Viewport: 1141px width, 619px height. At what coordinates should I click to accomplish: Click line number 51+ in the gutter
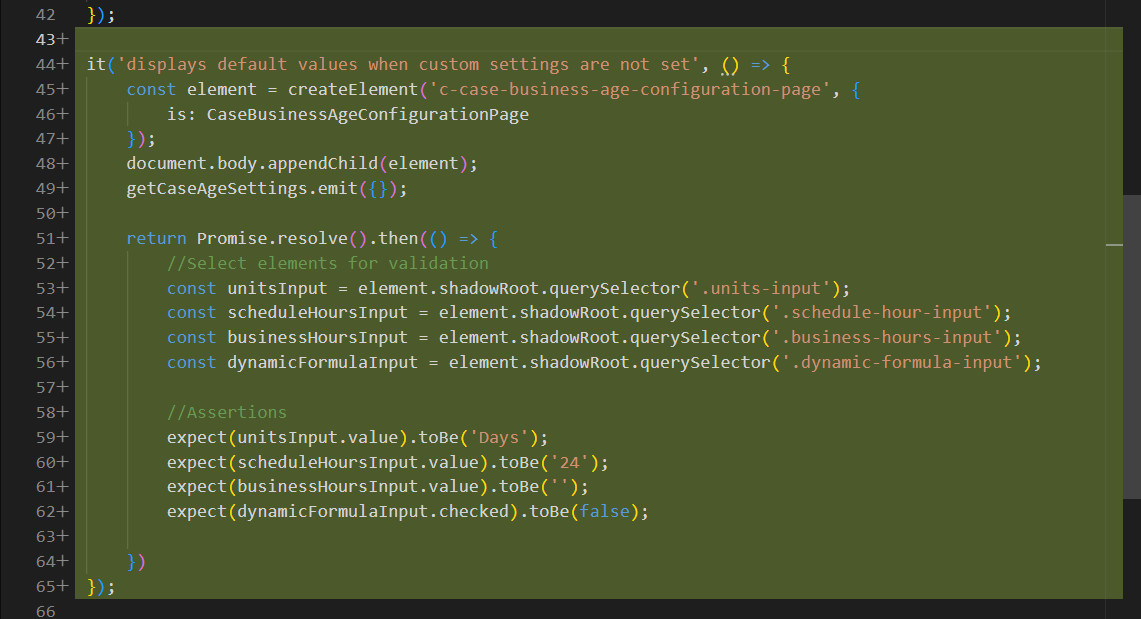pyautogui.click(x=52, y=239)
